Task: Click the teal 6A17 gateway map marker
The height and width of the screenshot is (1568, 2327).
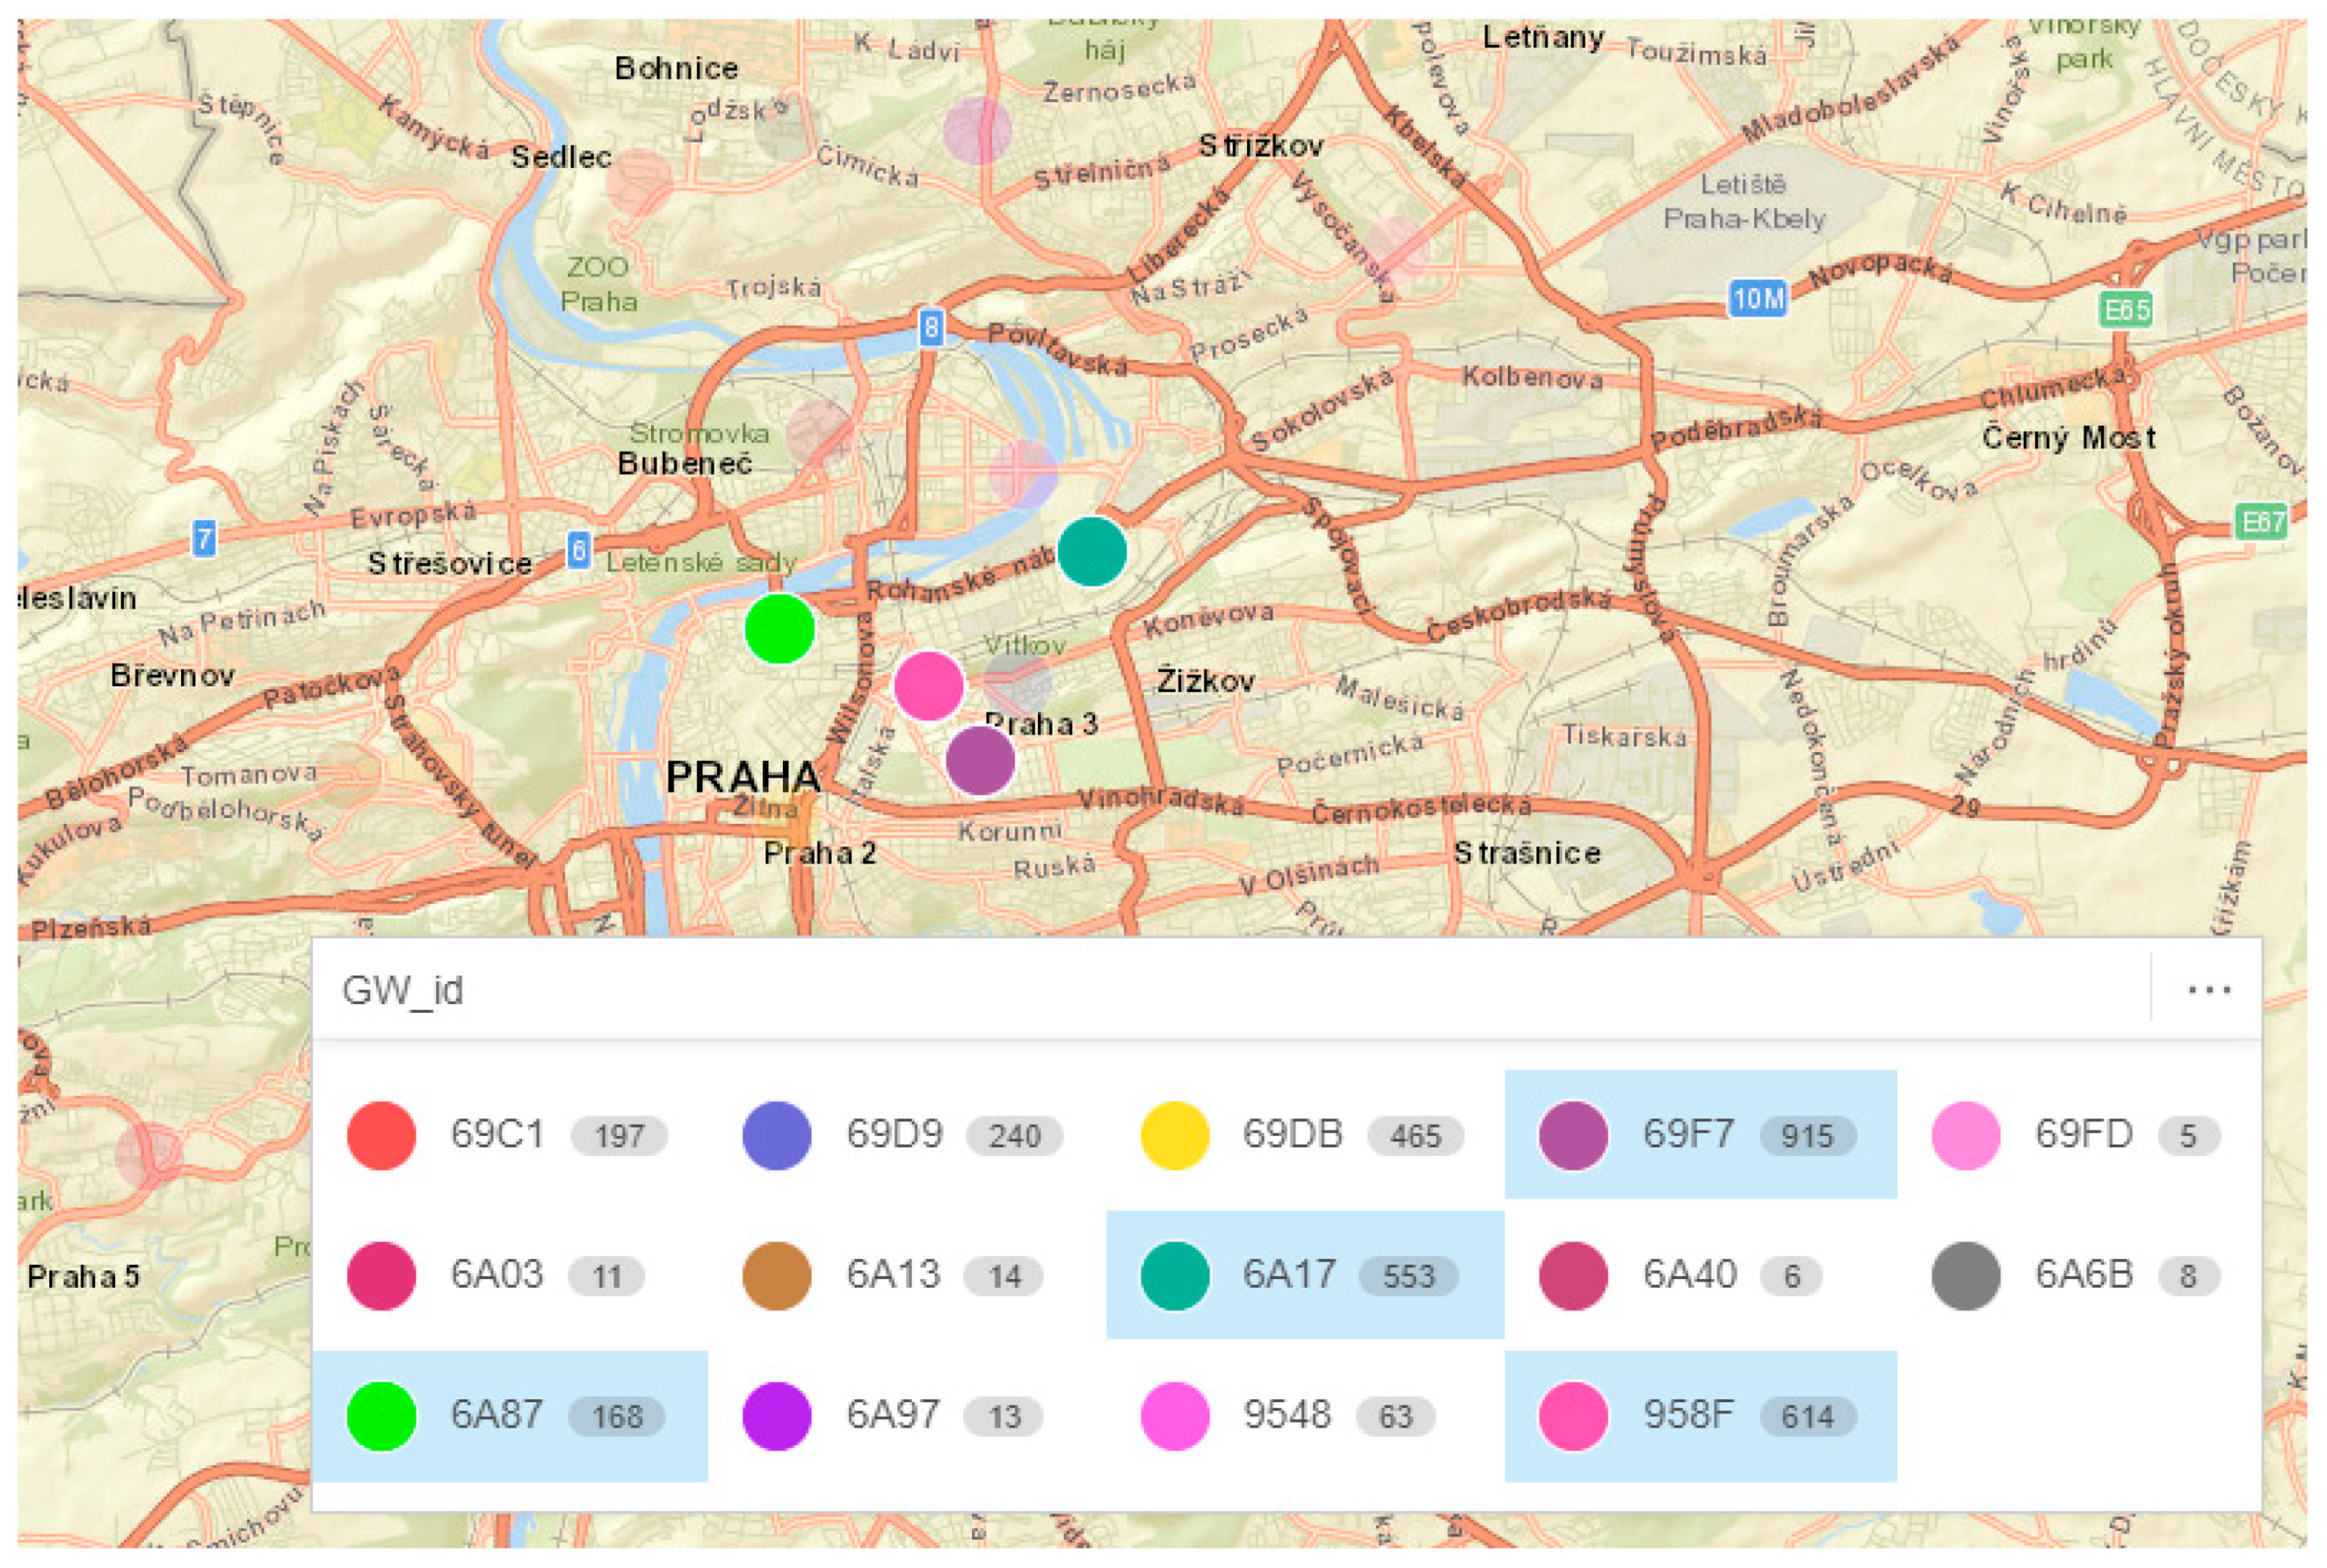Action: (1091, 551)
